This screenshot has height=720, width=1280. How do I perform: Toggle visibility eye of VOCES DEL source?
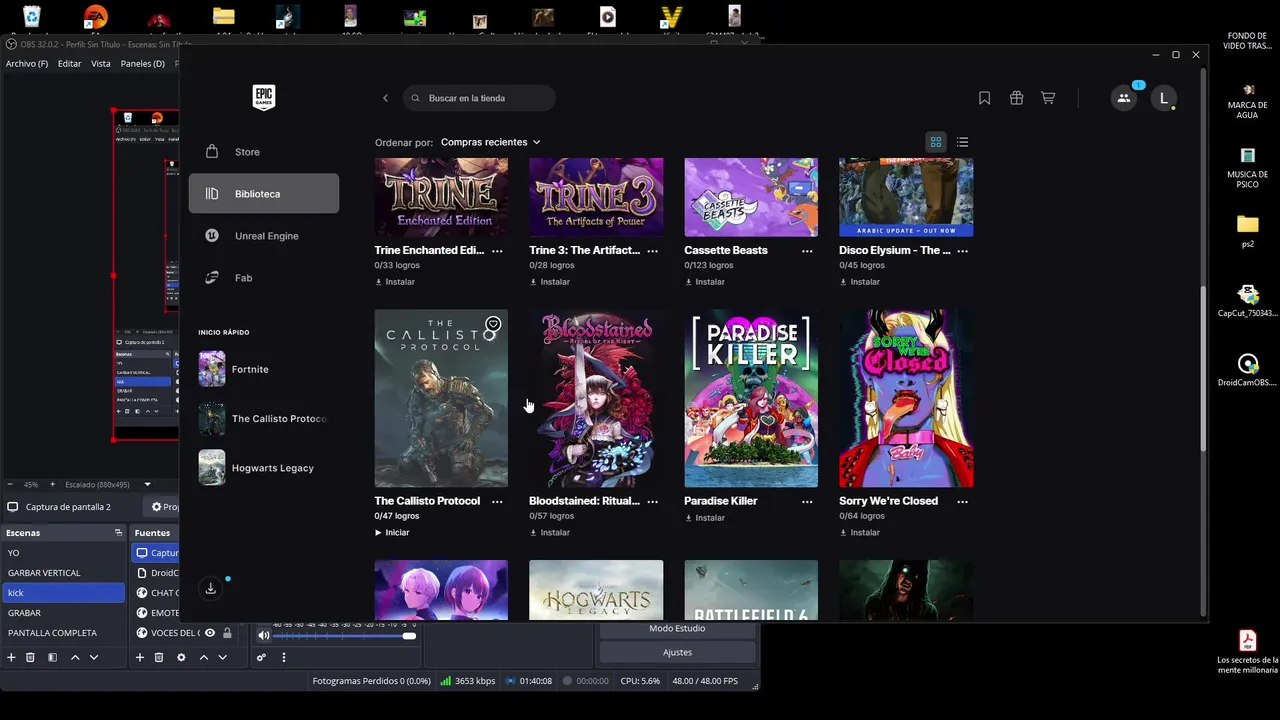coord(210,633)
